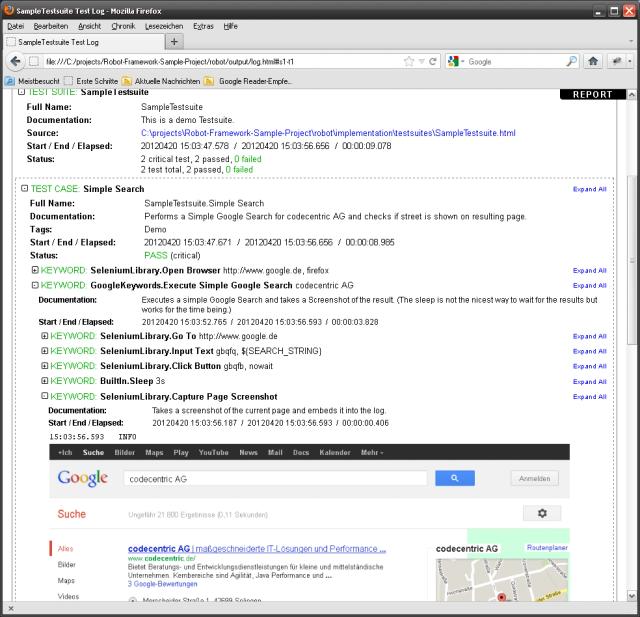Reload the page using the refresh icon

[433, 61]
